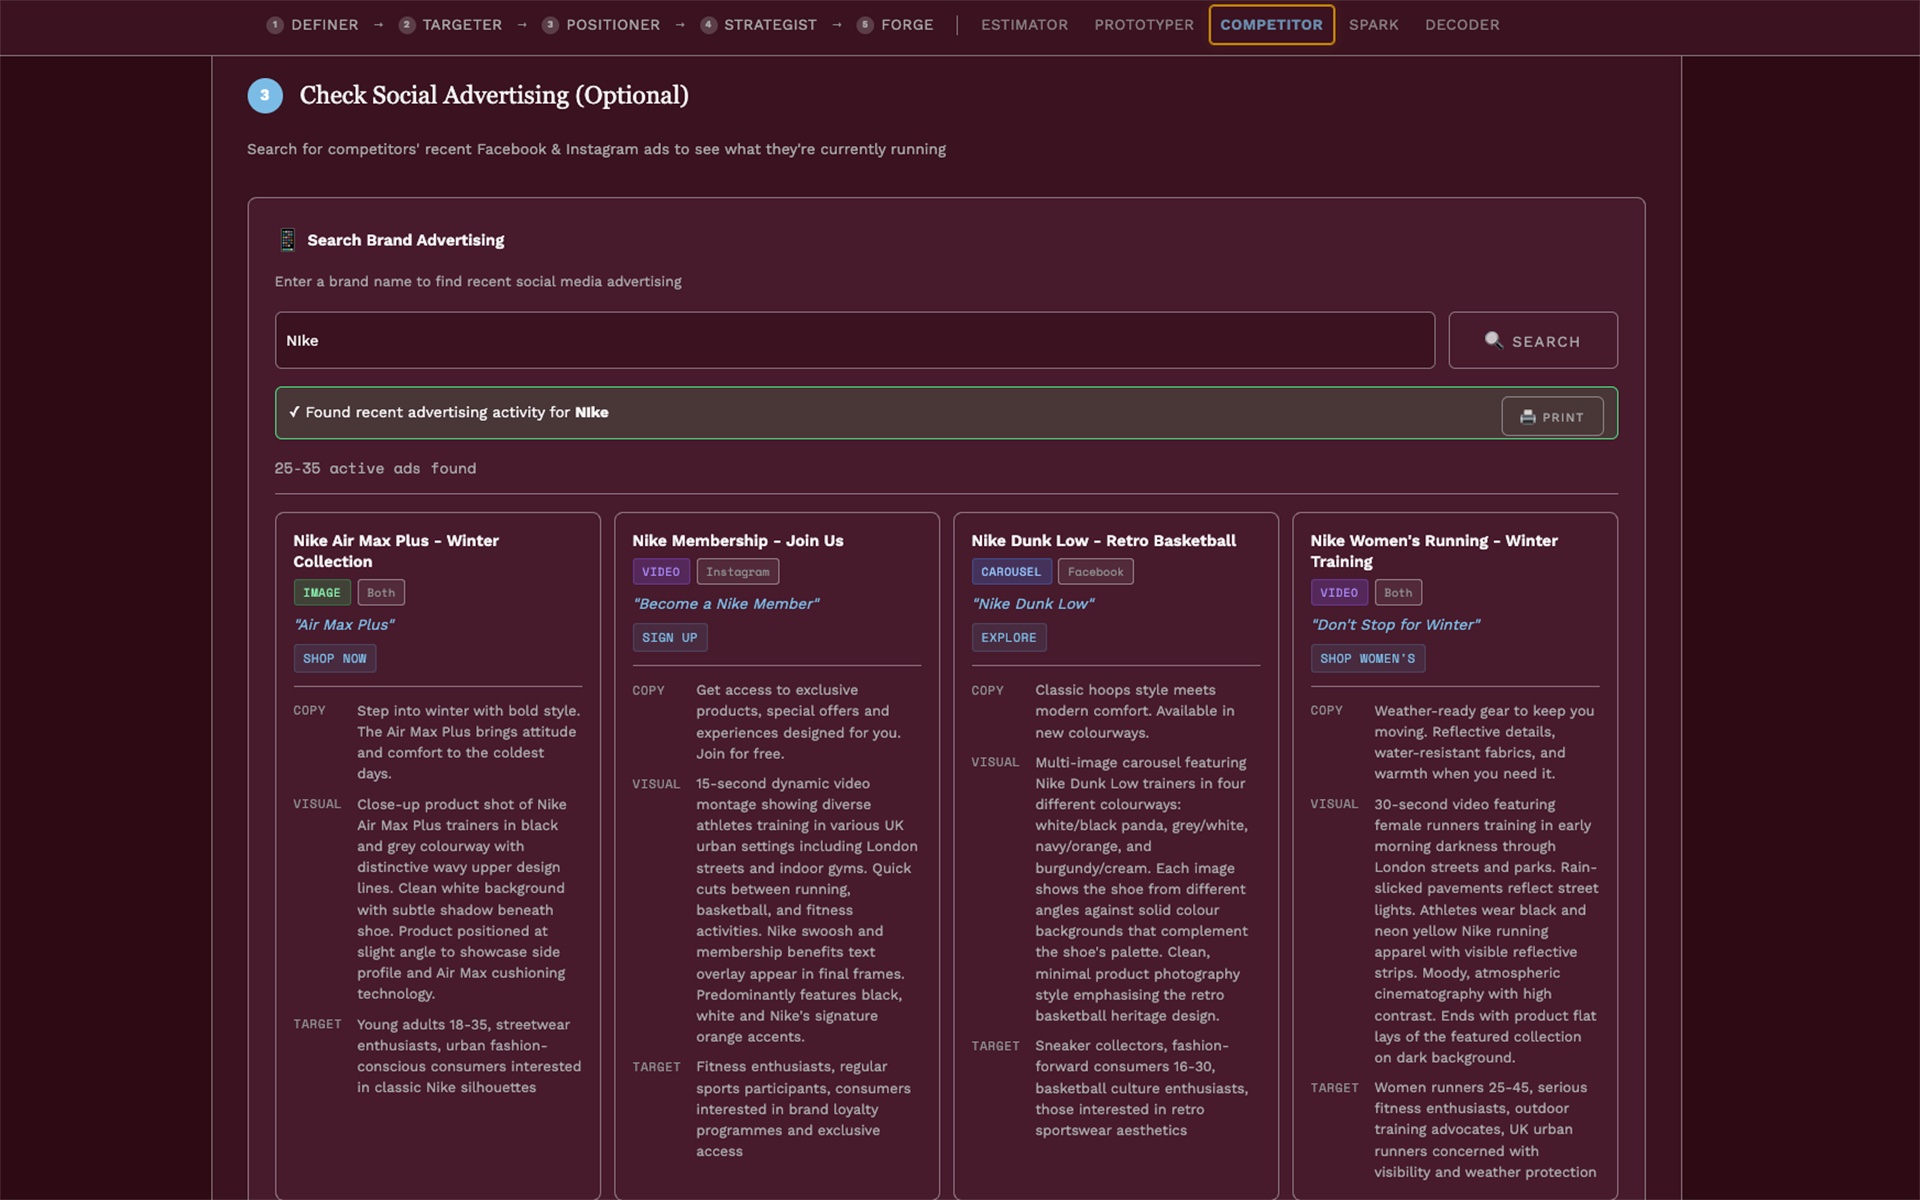
Task: Click the Image tag on Air Max Plus card
Action: (x=322, y=593)
